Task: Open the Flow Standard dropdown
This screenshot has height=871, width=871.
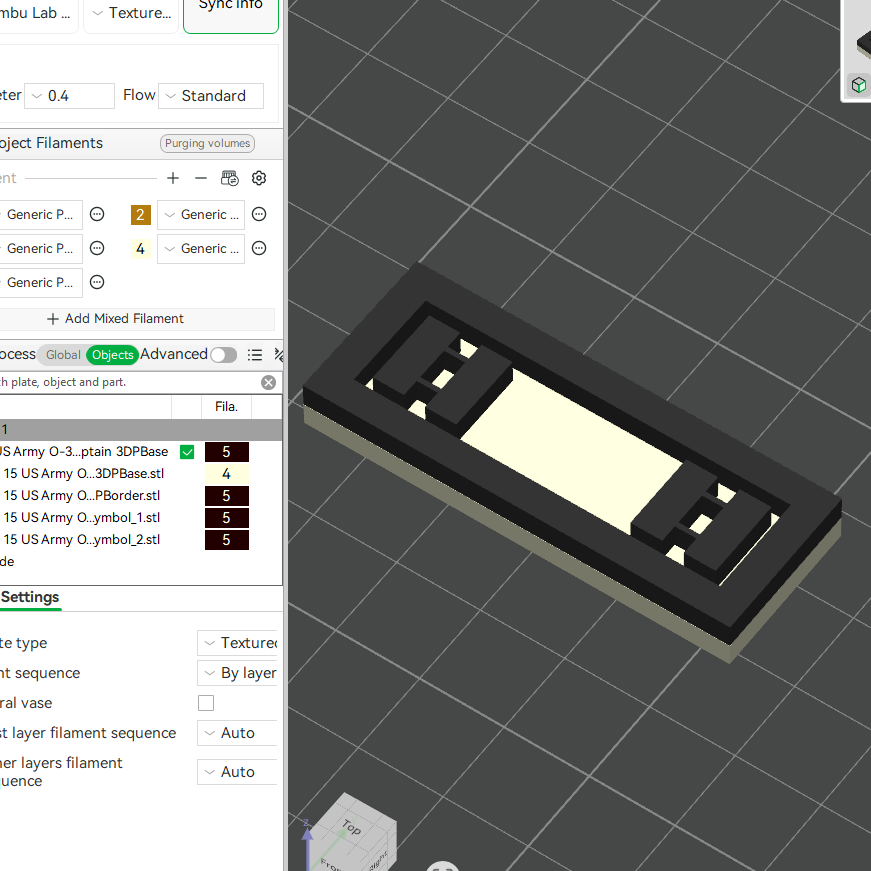Action: tap(211, 96)
